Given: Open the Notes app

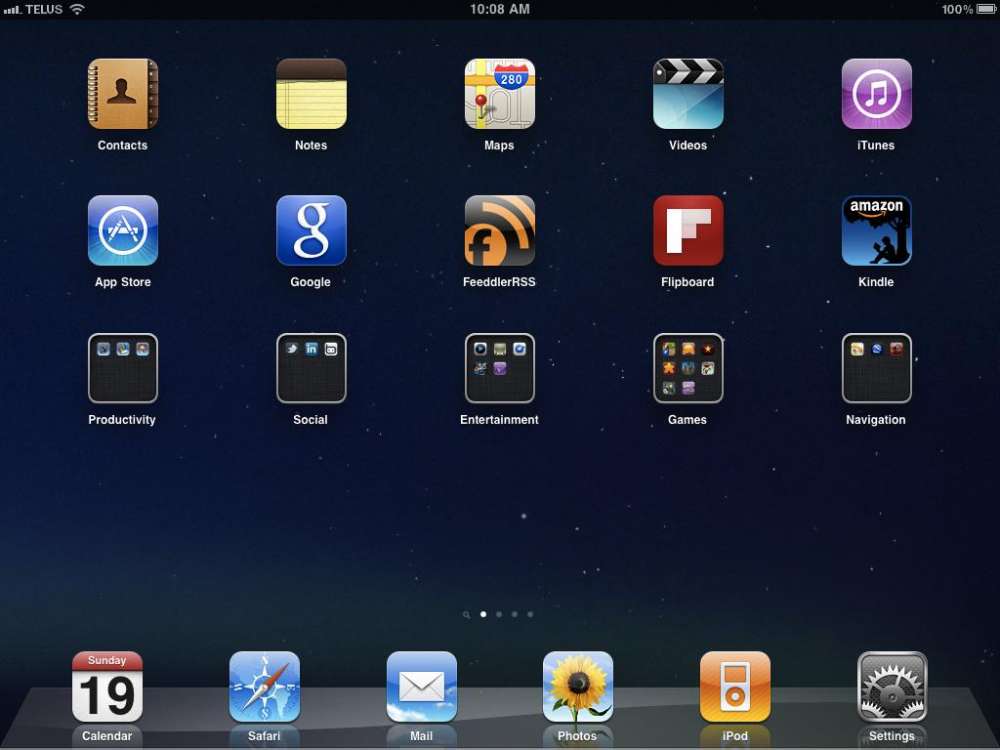Looking at the screenshot, I should tap(311, 95).
